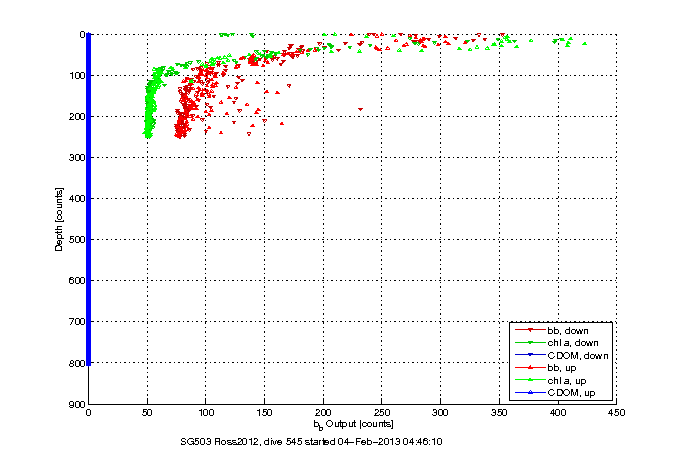Click the blue CDOM vertical line
This screenshot has width=681, height=454.
click(x=89, y=199)
